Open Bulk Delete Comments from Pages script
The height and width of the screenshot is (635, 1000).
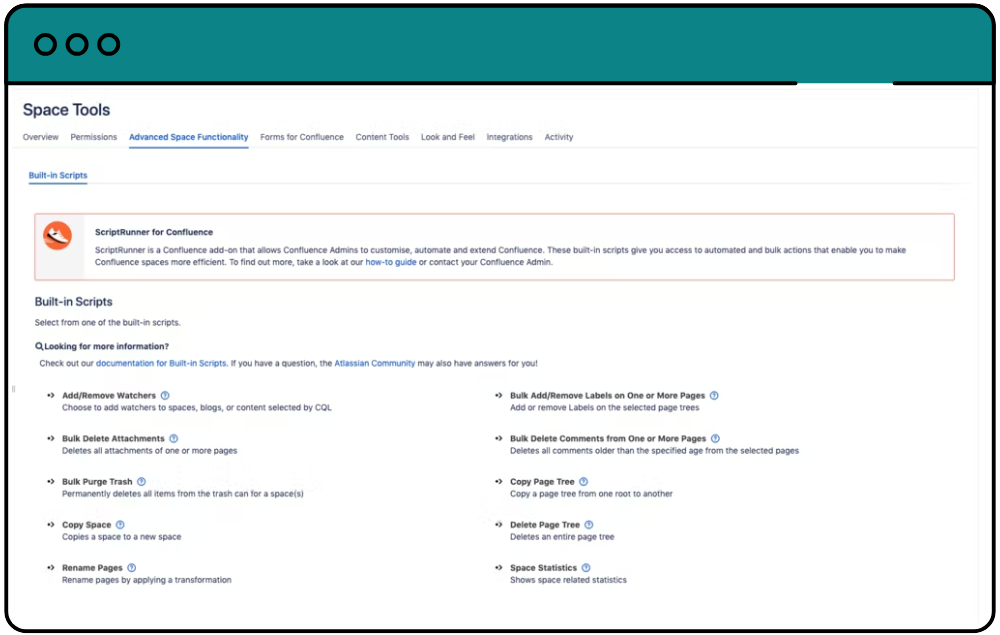(x=608, y=439)
